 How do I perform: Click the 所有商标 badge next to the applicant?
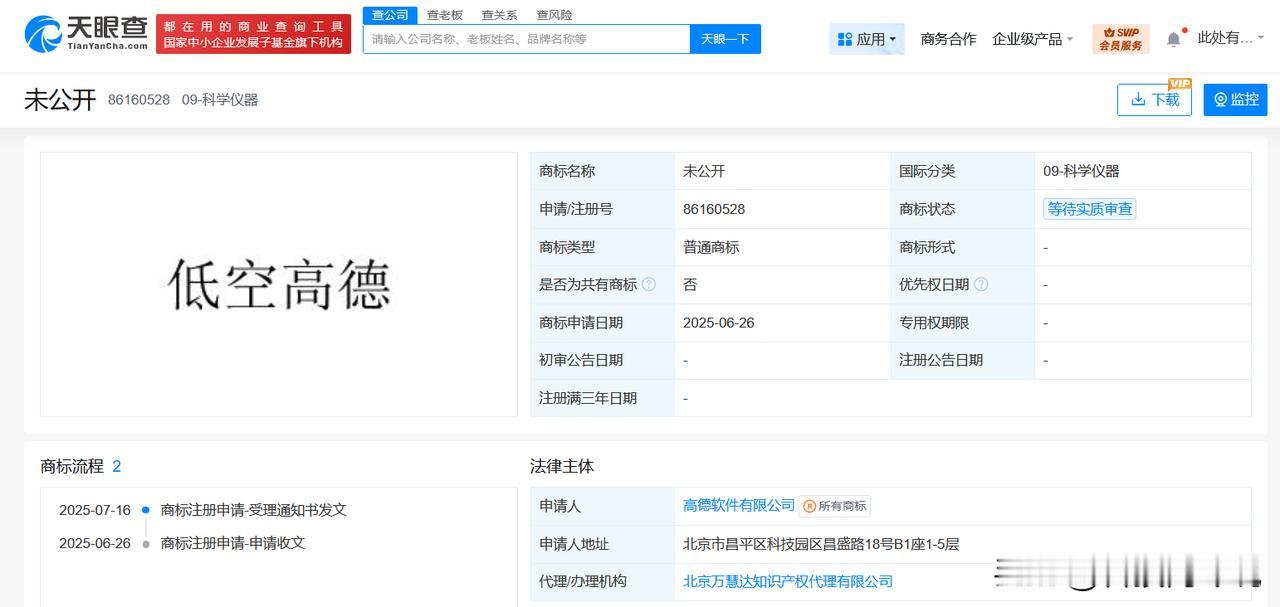click(x=835, y=506)
